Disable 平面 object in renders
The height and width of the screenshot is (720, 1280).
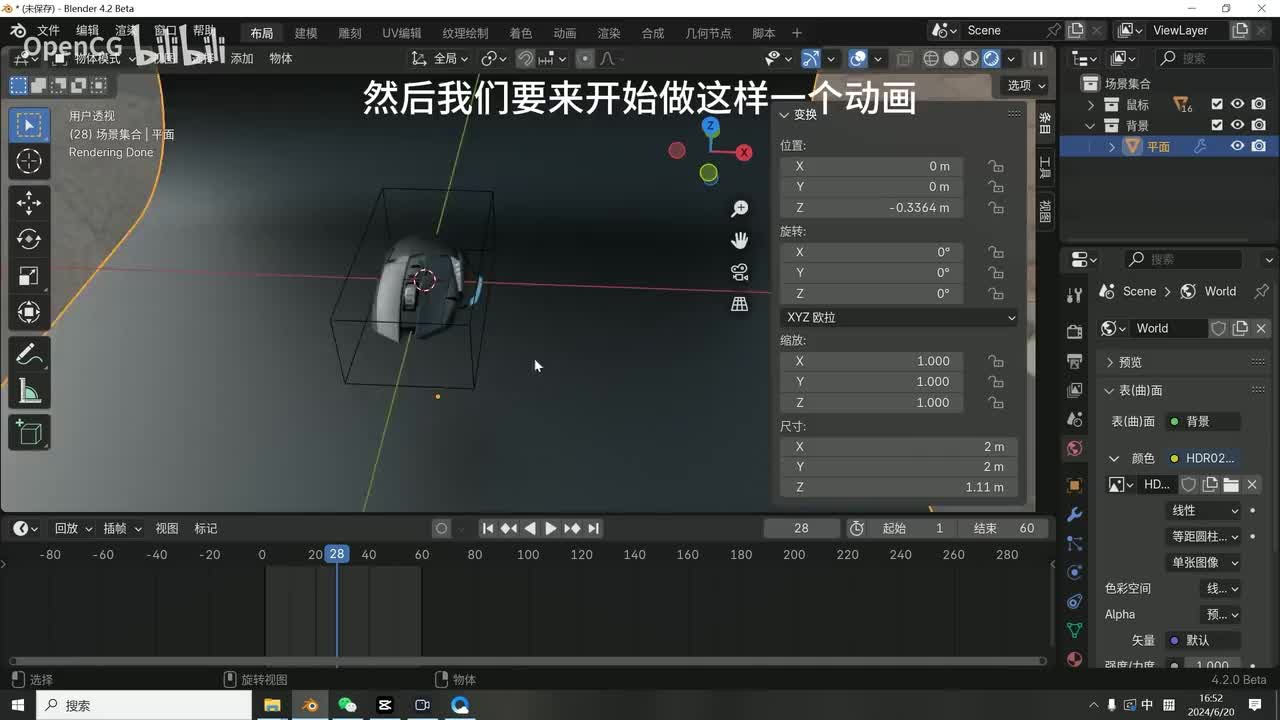tap(1259, 146)
